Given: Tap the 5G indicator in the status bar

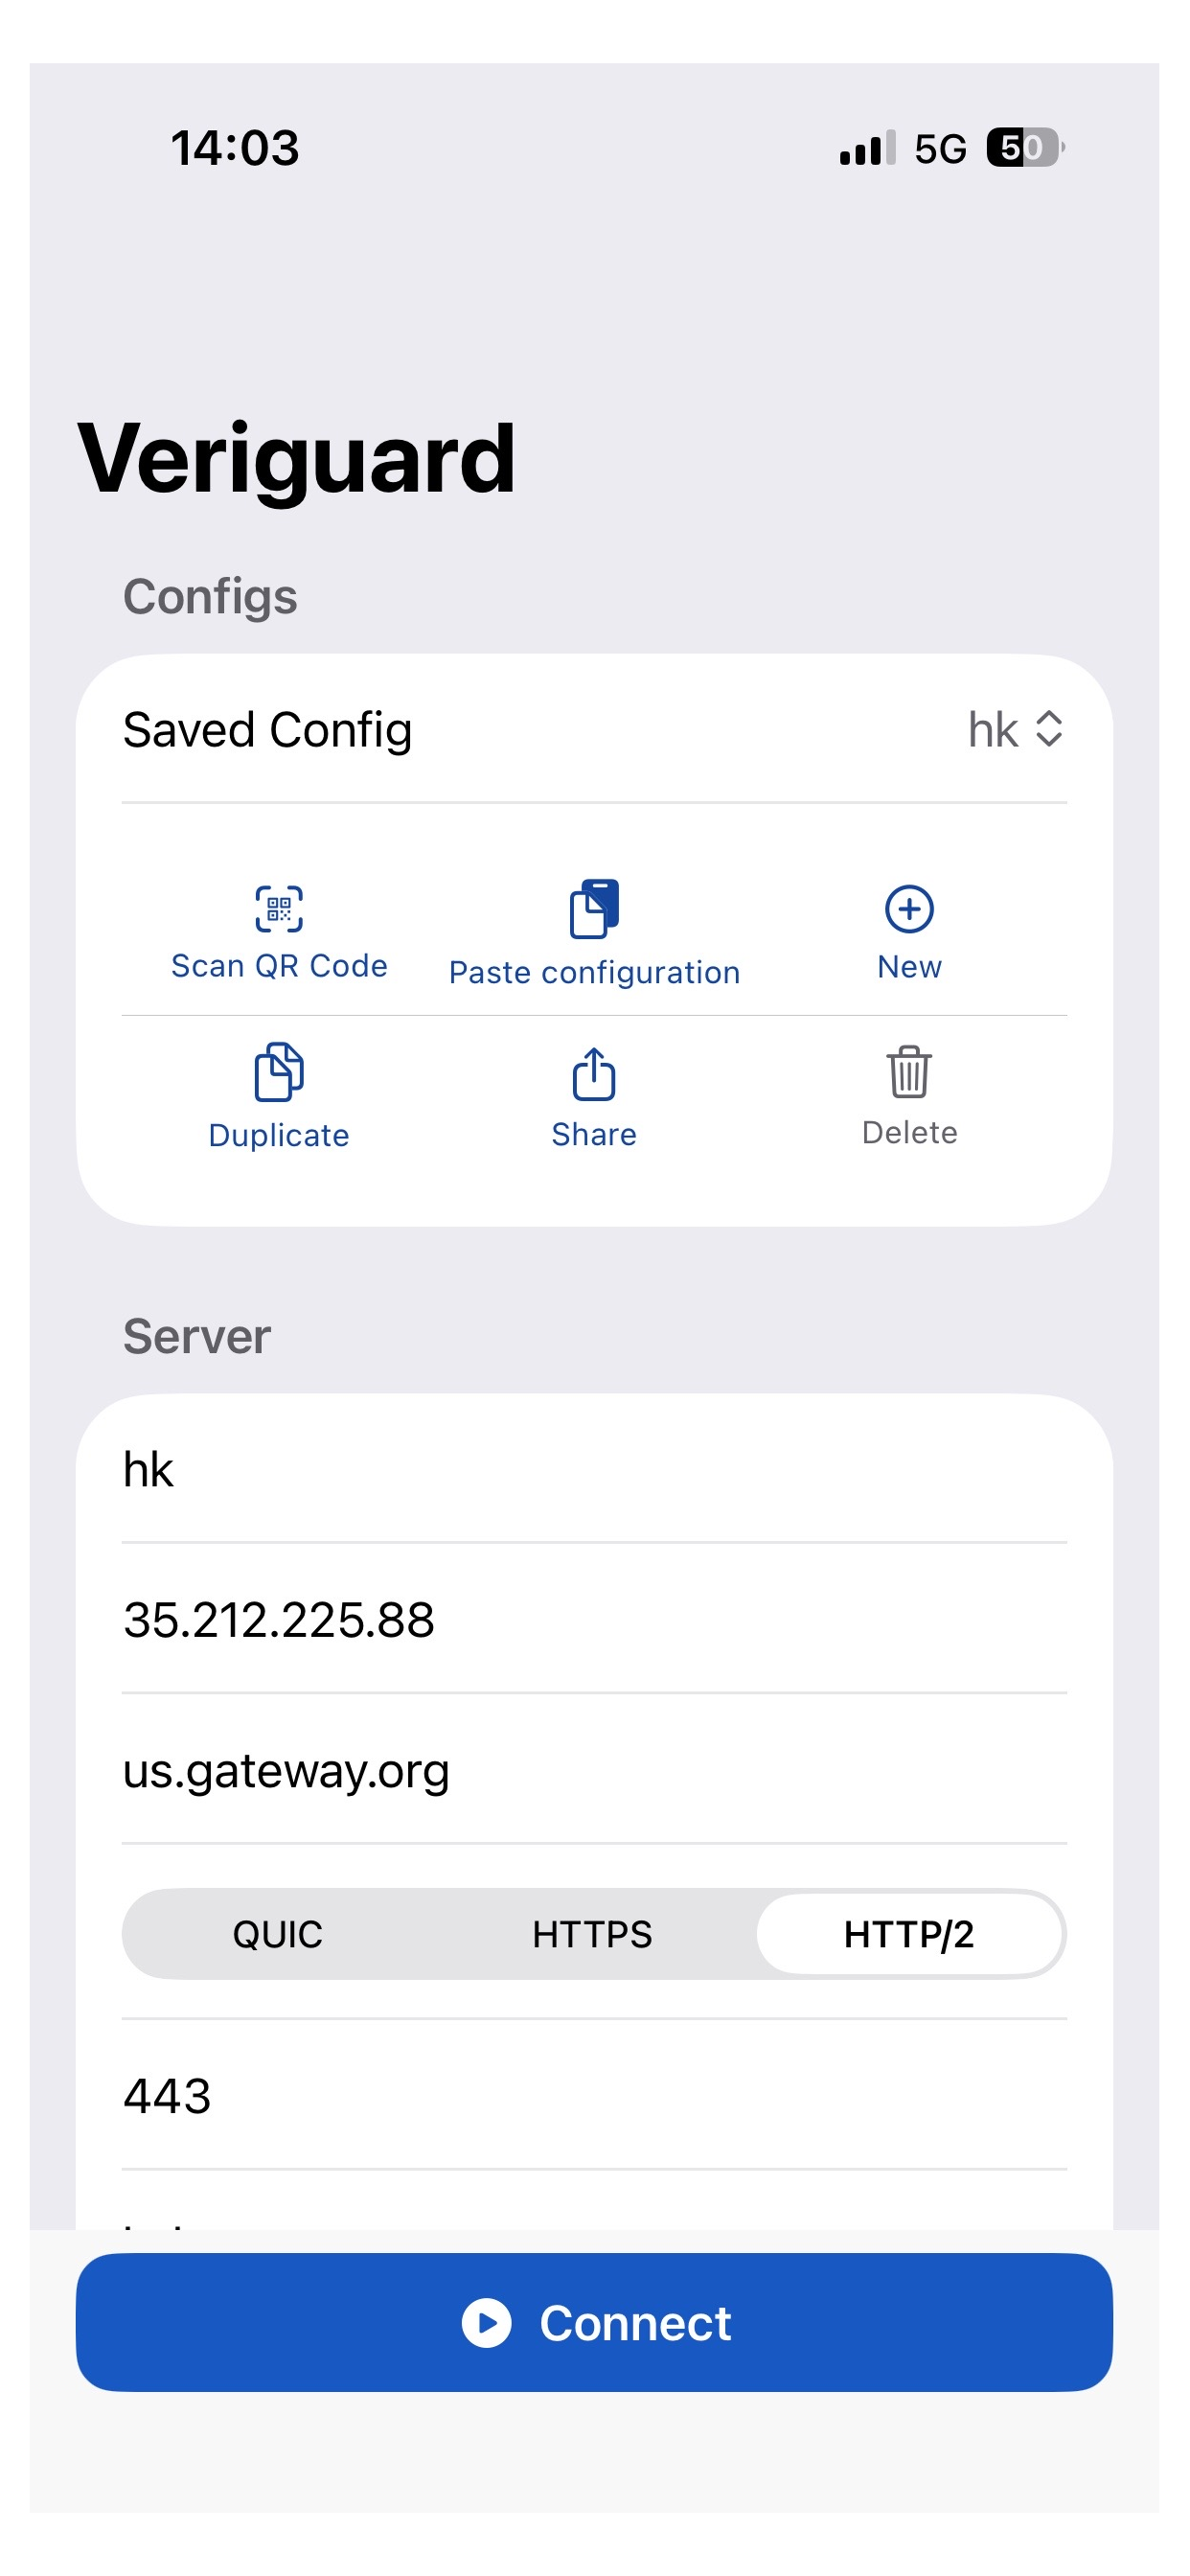Looking at the screenshot, I should (x=938, y=148).
